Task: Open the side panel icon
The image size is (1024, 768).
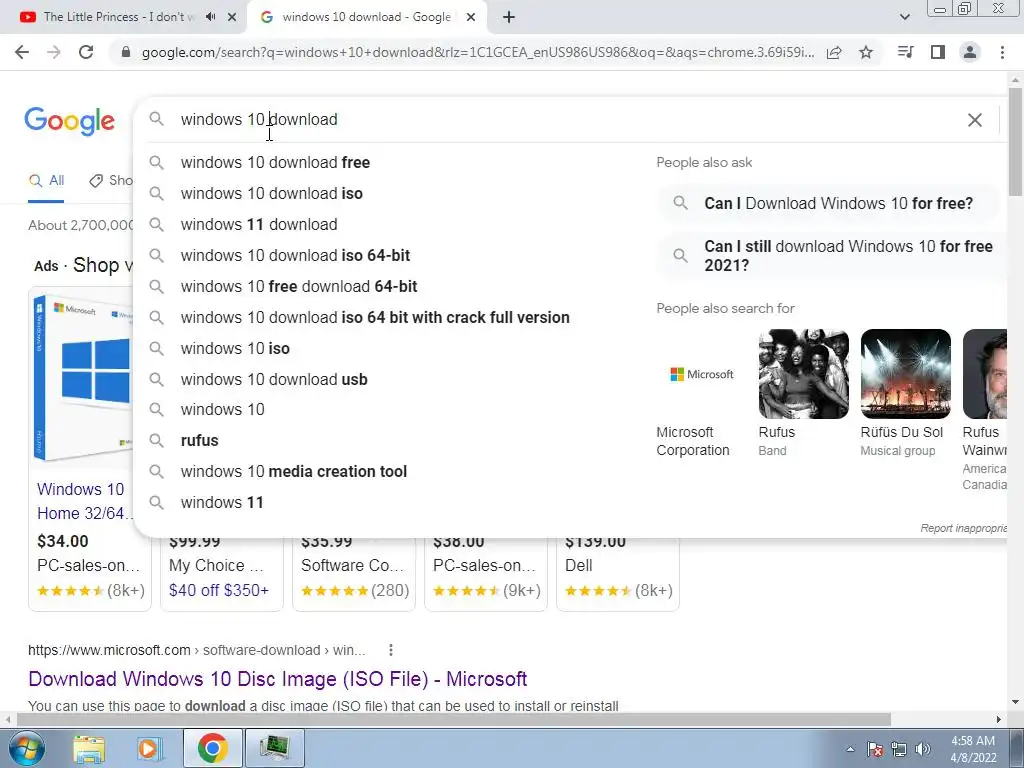Action: point(938,52)
